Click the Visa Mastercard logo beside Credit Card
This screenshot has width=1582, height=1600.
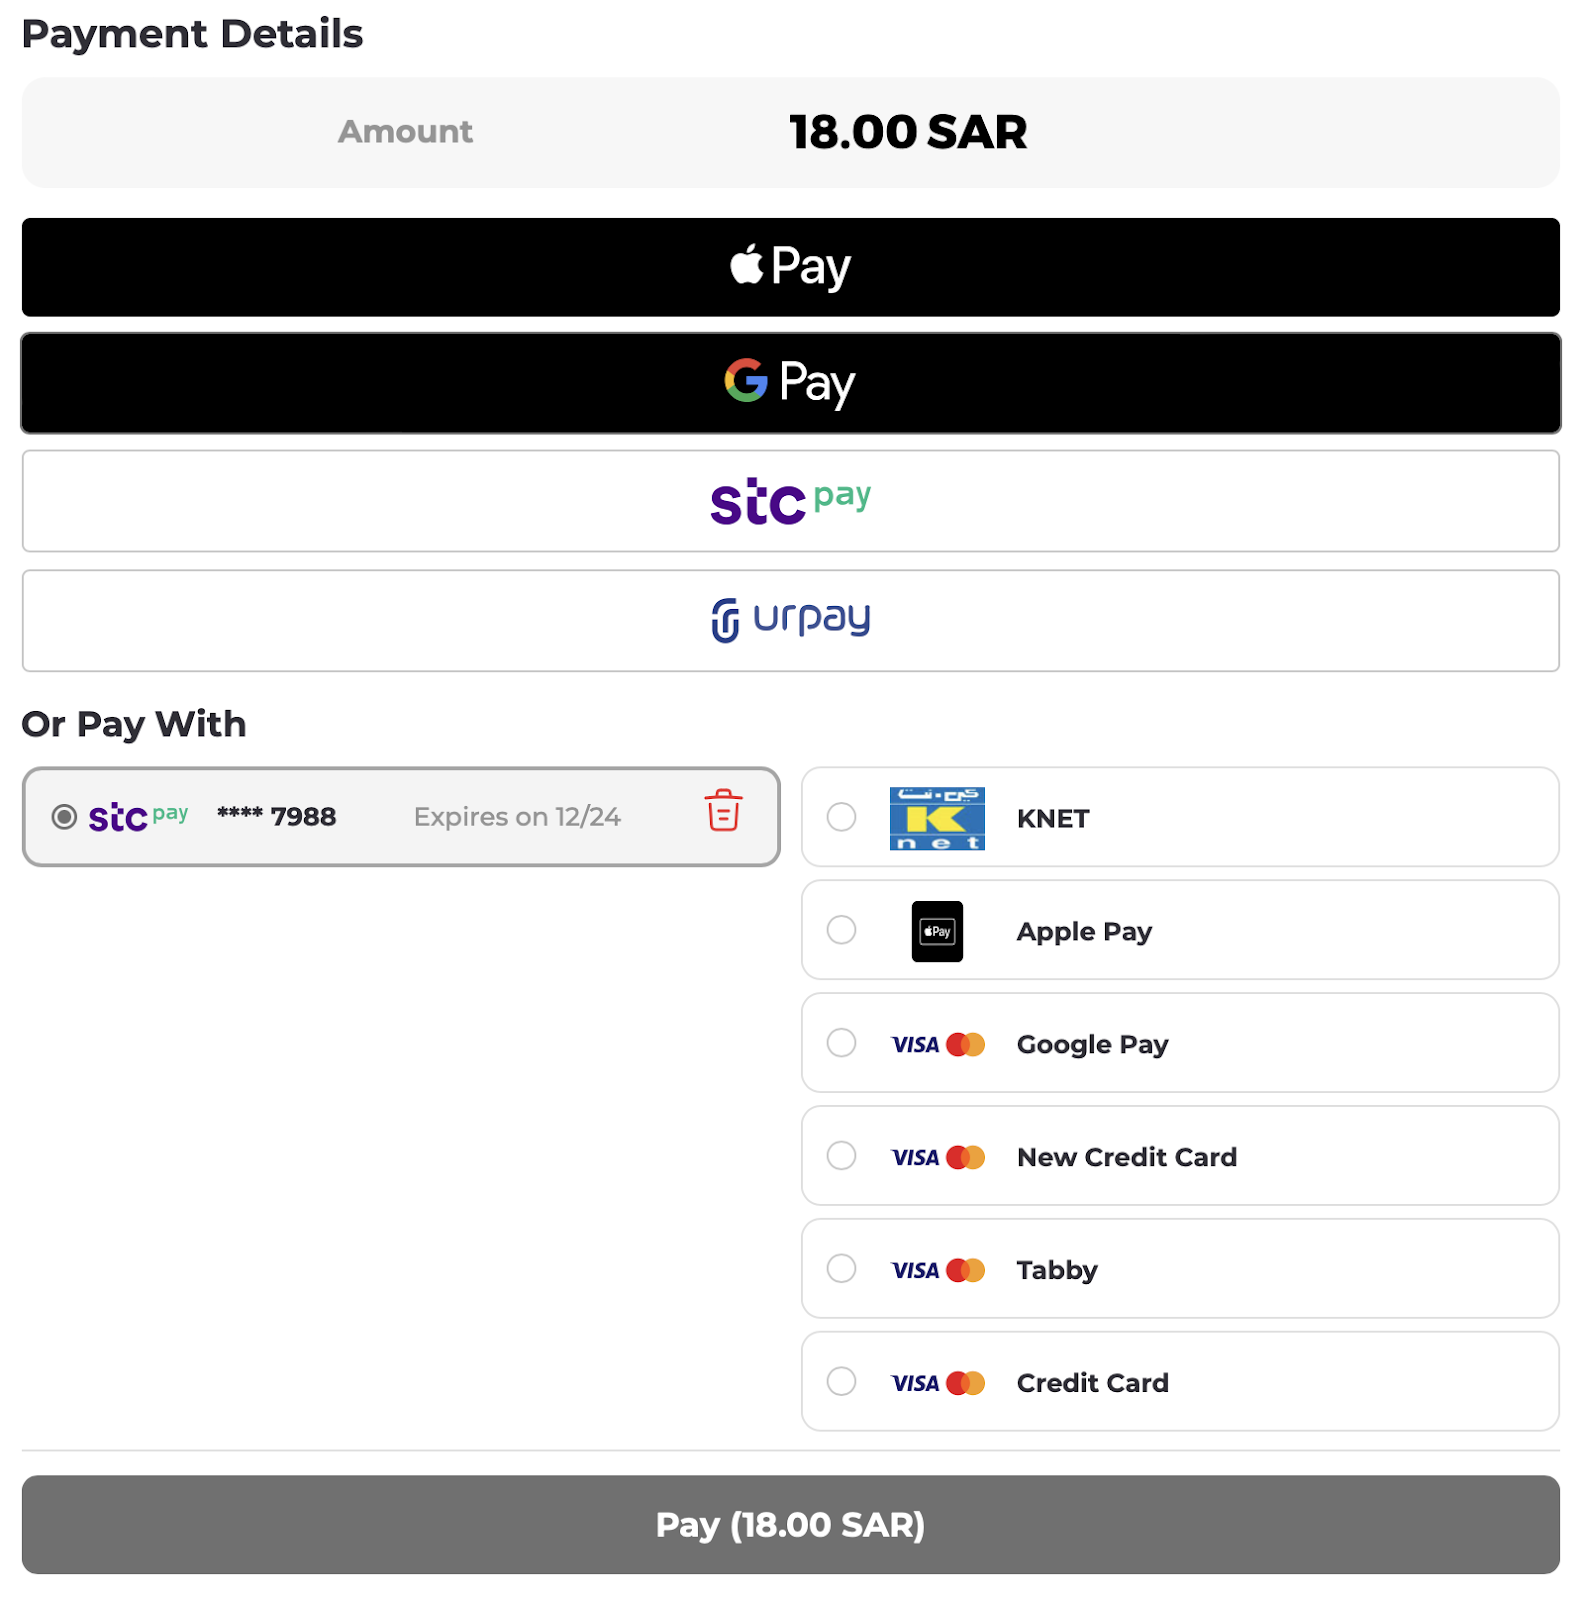pos(937,1383)
